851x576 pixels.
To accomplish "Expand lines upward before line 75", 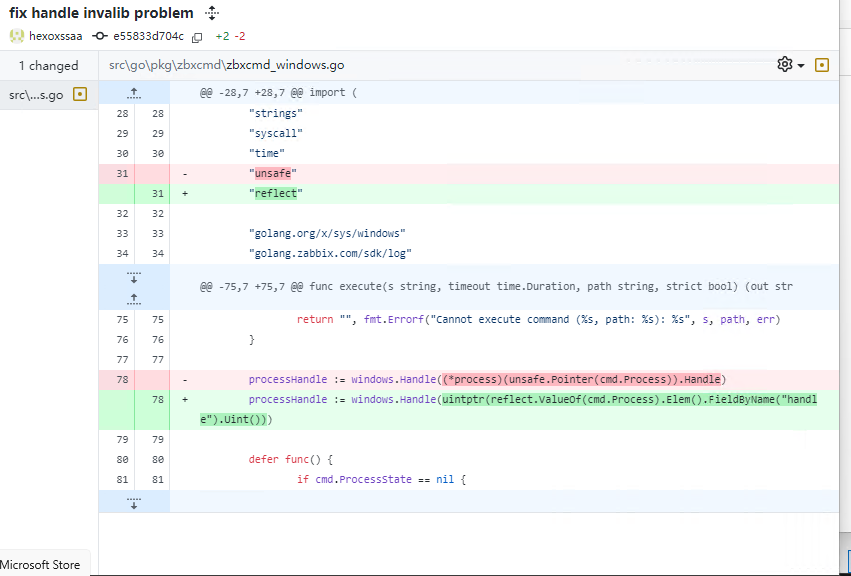I will [x=134, y=297].
